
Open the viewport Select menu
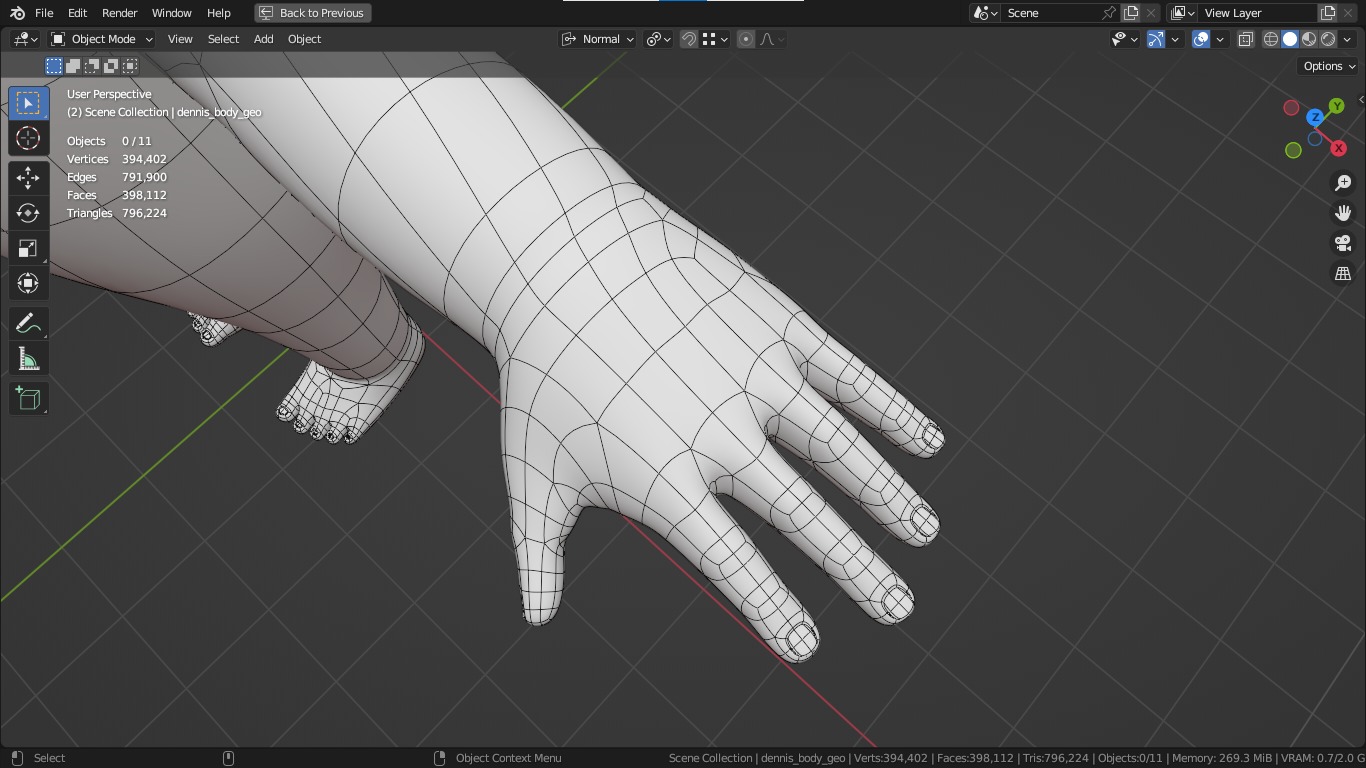click(x=223, y=39)
